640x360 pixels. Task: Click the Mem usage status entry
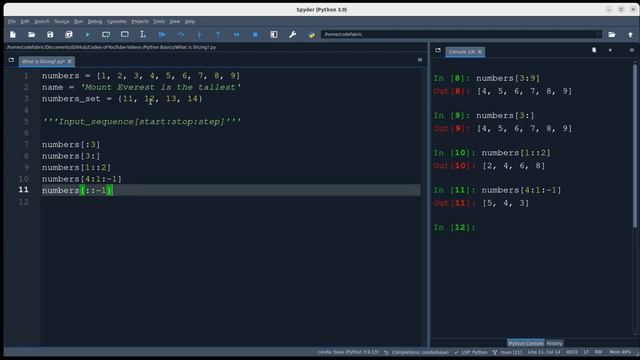pyautogui.click(x=620, y=352)
